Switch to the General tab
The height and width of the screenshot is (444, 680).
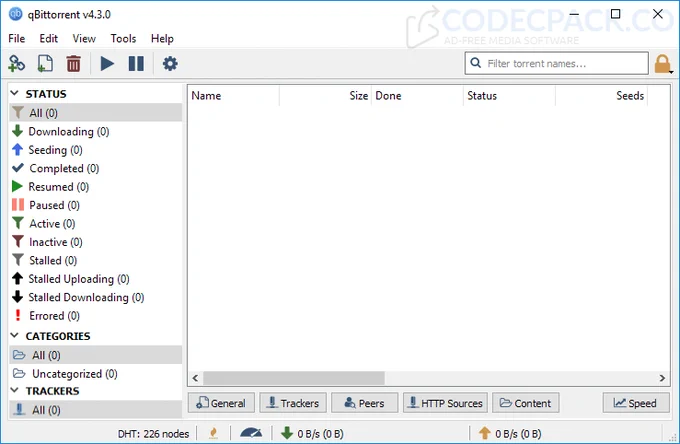pyautogui.click(x=221, y=403)
